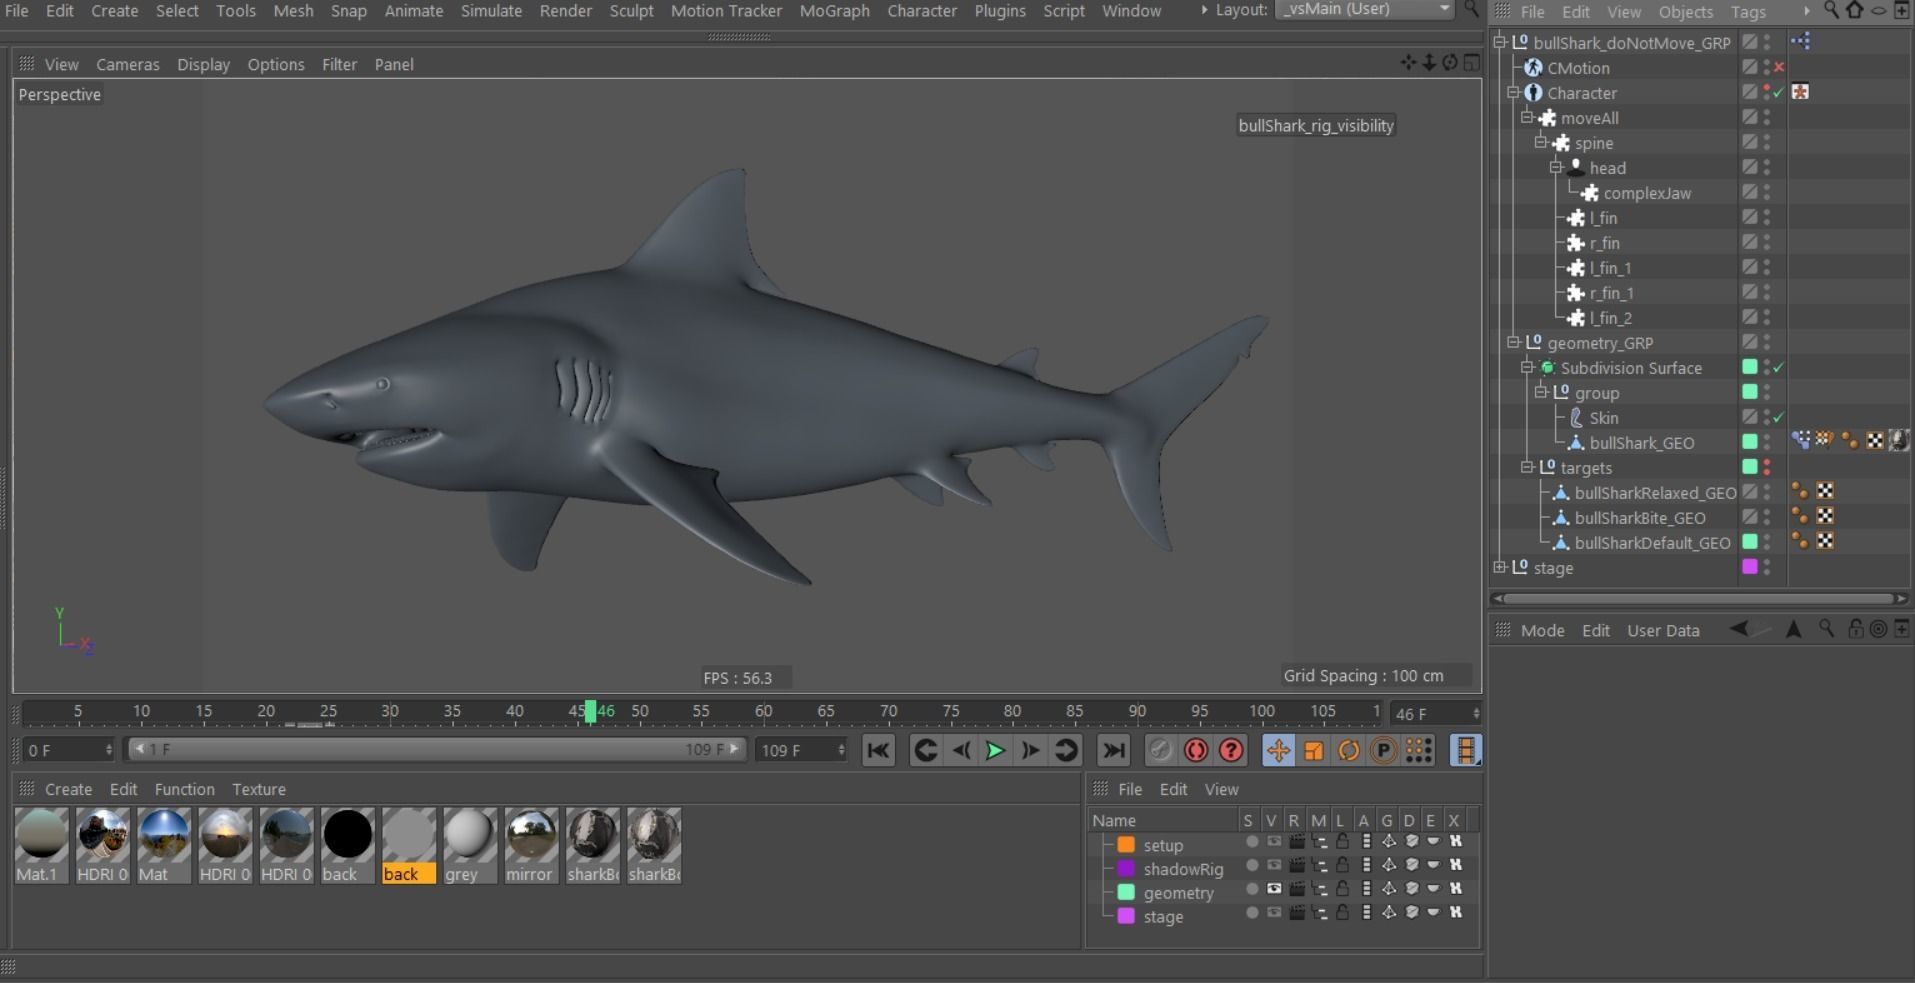1915x983 pixels.
Task: Toggle the Skin enable checkmark
Action: pyautogui.click(x=1779, y=418)
